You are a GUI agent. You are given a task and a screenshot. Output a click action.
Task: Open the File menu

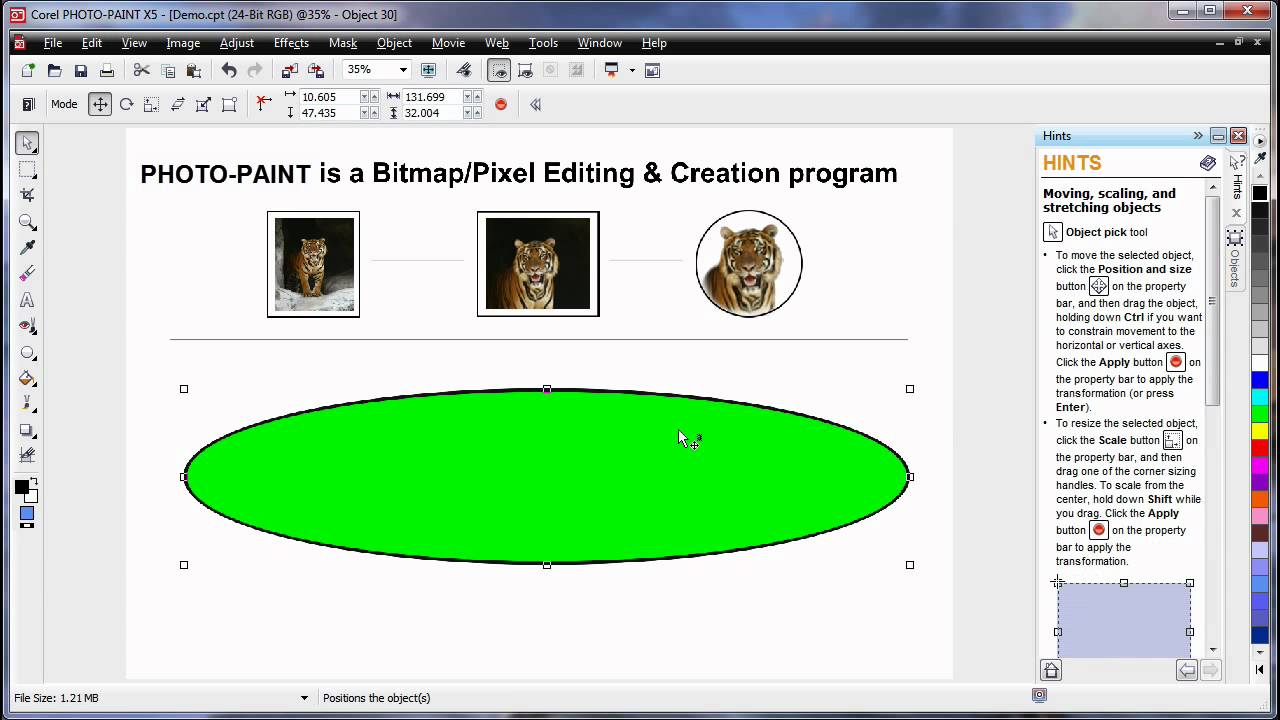(x=53, y=43)
